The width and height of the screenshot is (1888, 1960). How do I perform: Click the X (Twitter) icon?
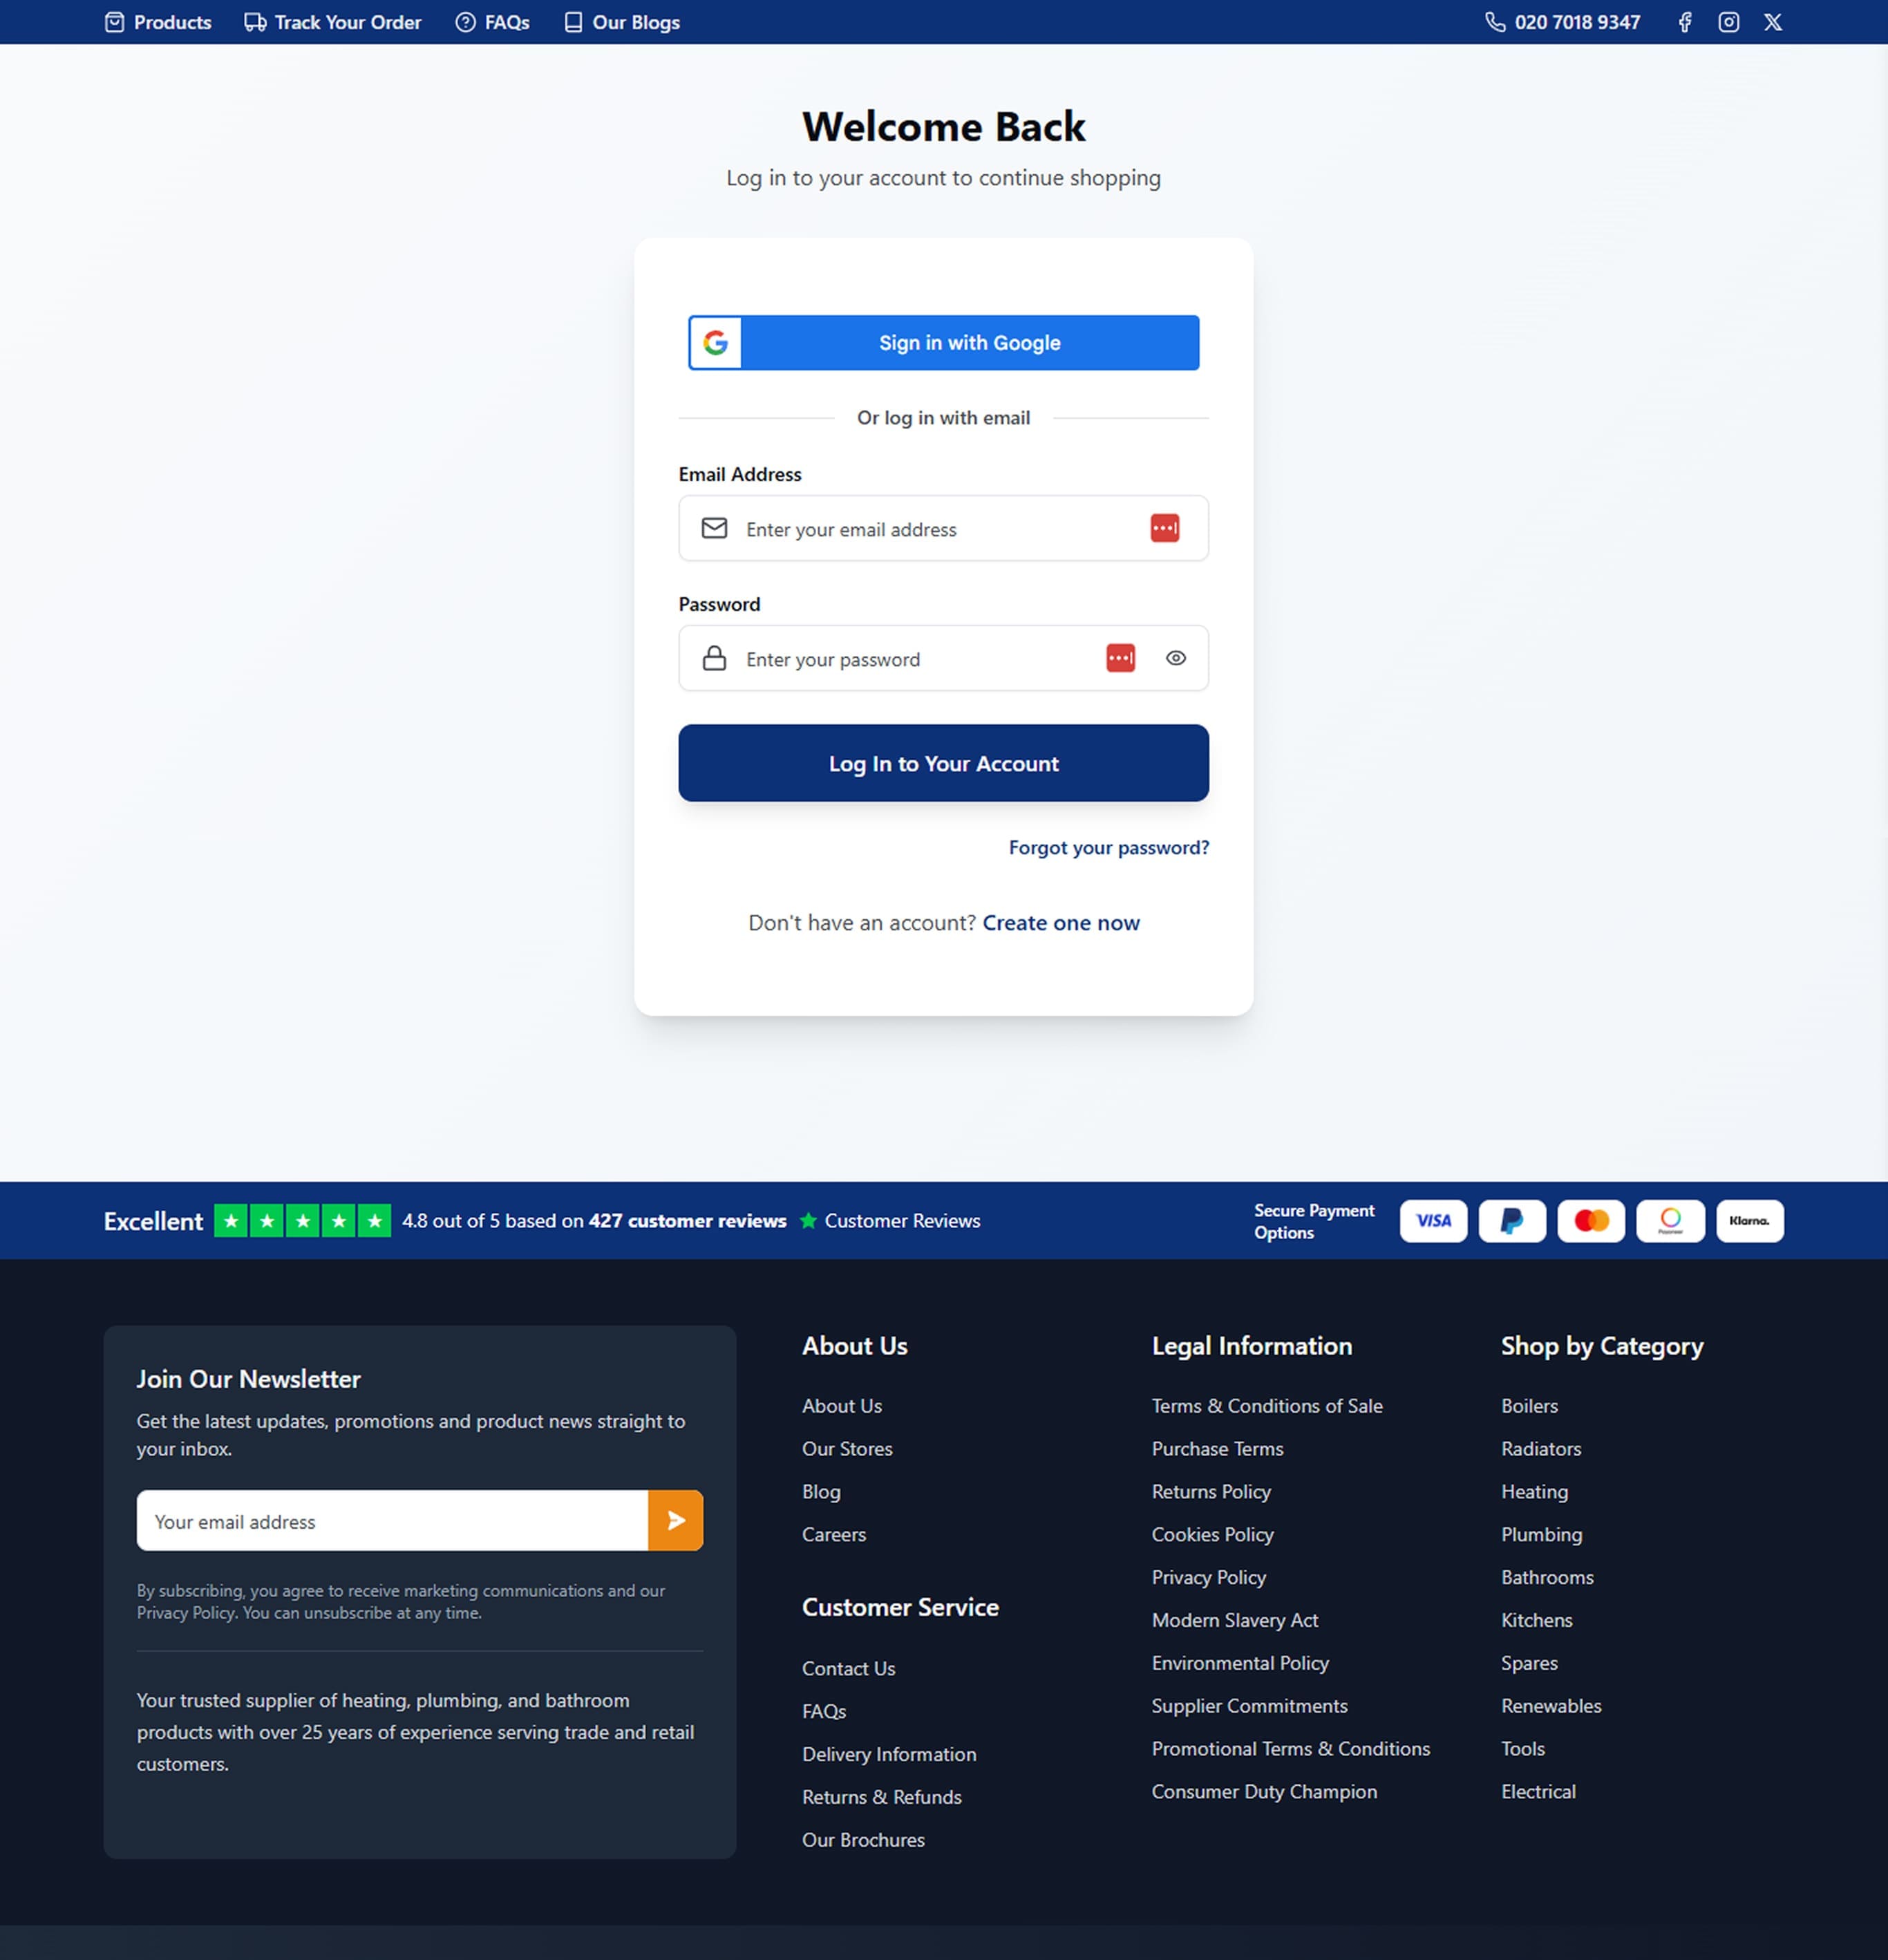point(1773,22)
